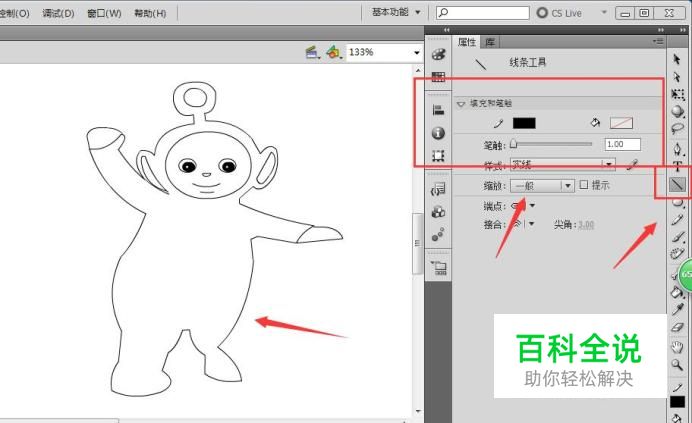Collapse the tools panel double-arrow
This screenshot has width=692, height=423.
click(683, 30)
